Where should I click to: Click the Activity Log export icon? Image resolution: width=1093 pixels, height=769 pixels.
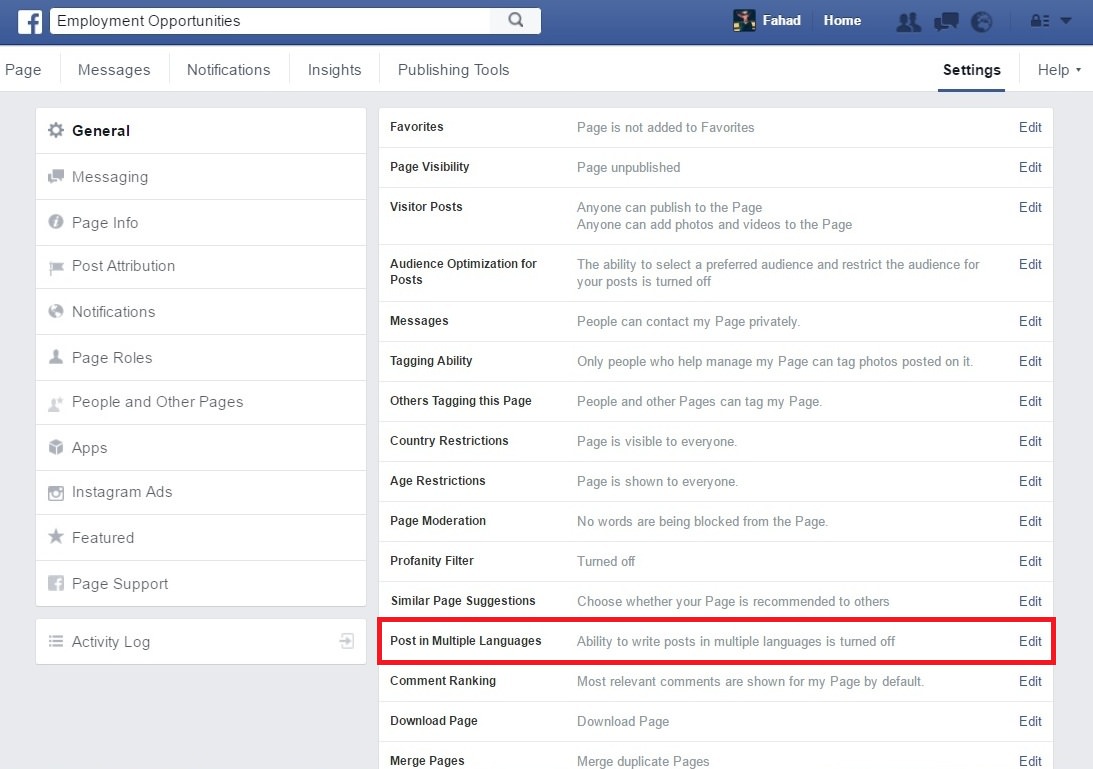click(346, 641)
